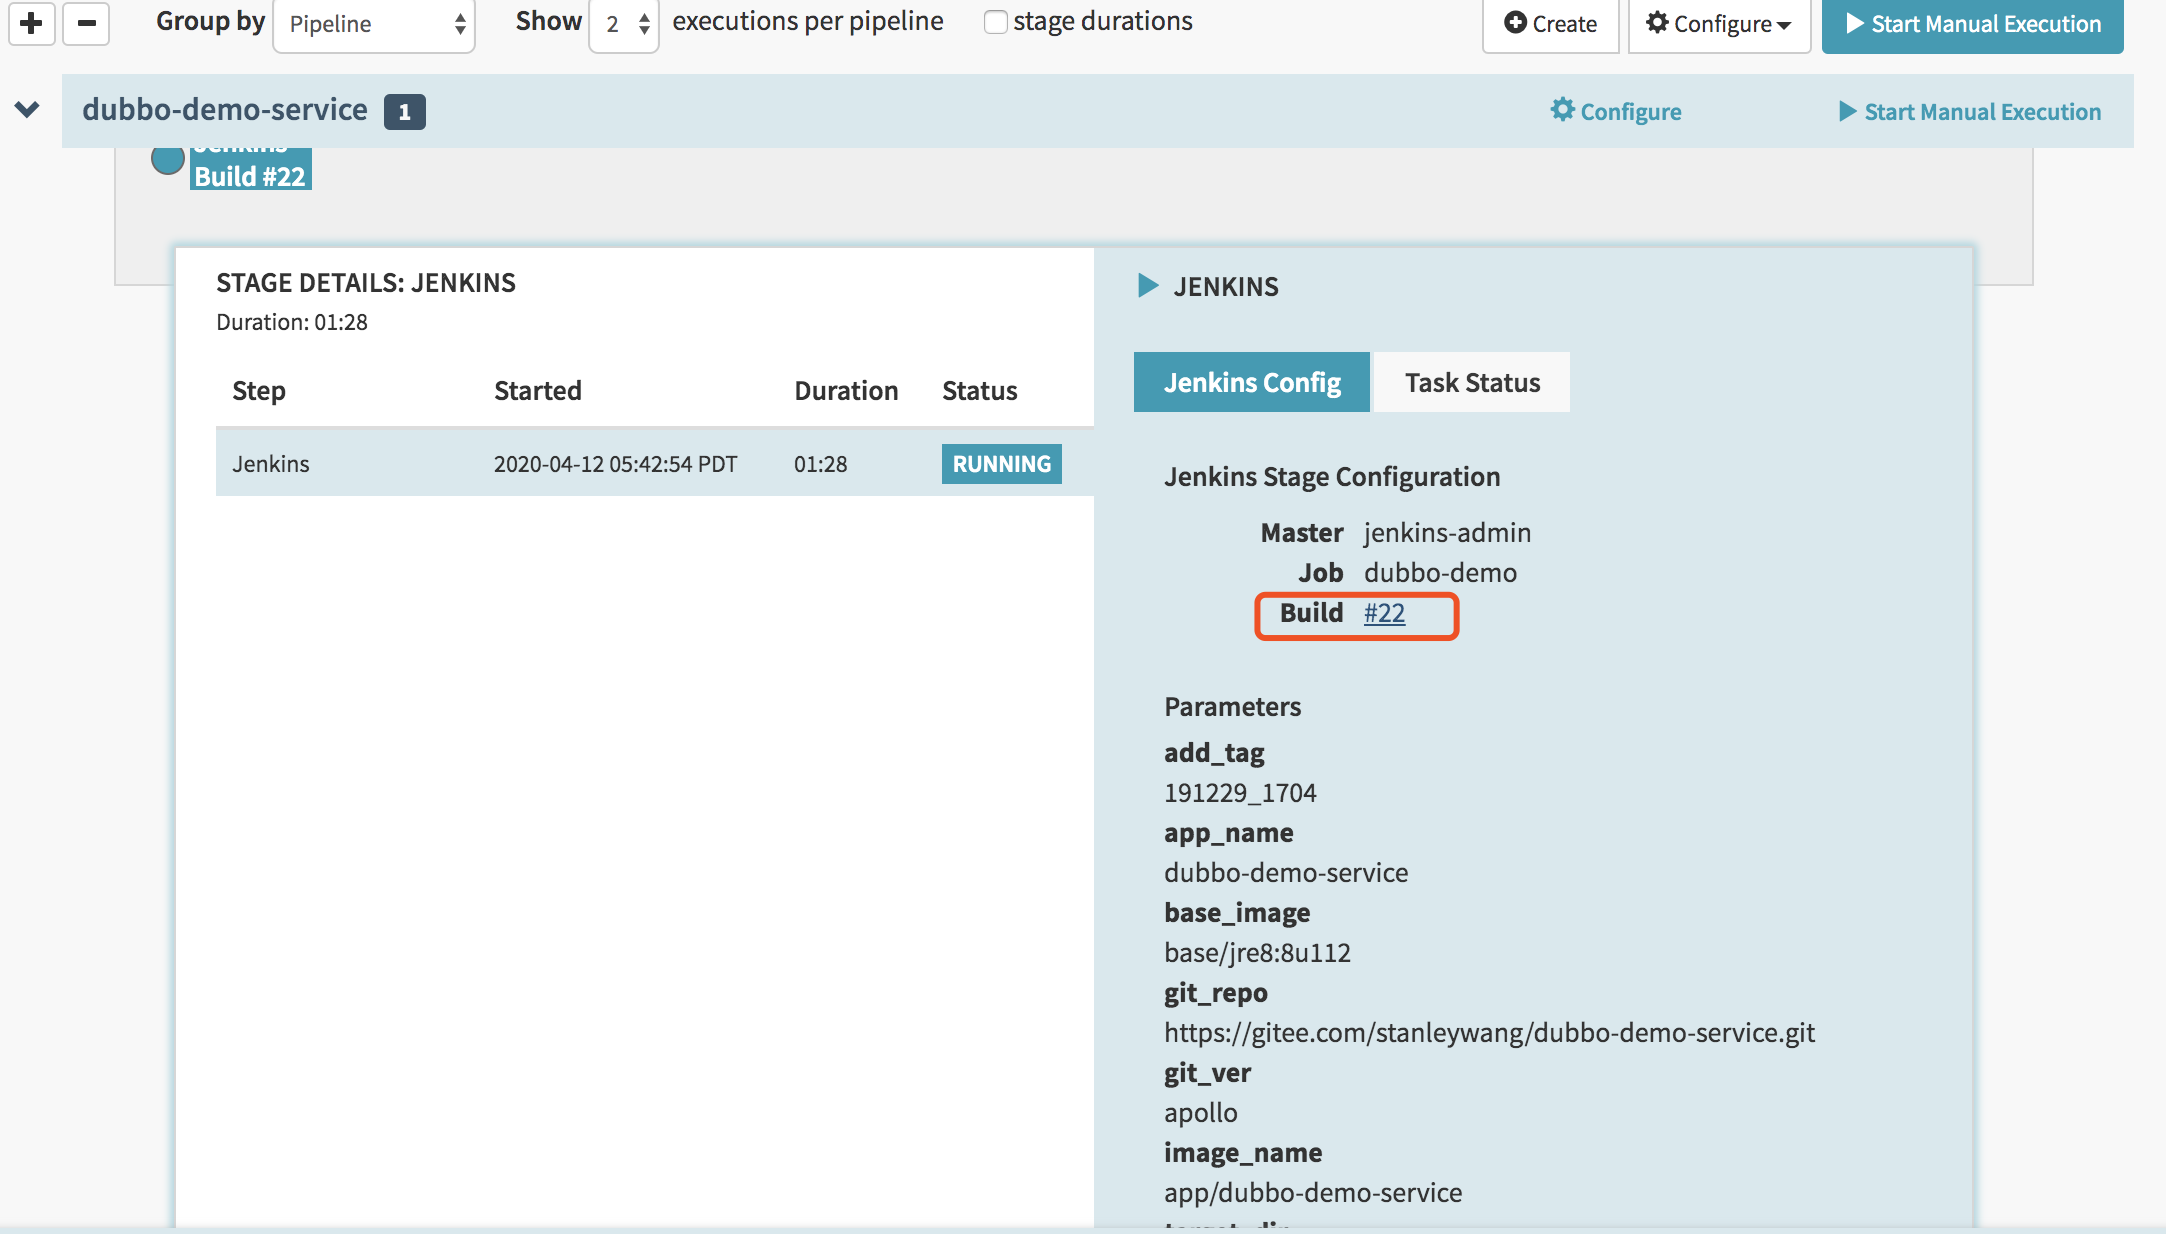The height and width of the screenshot is (1234, 2166).
Task: Click the gear icon on the top Configure button
Action: [x=1657, y=22]
